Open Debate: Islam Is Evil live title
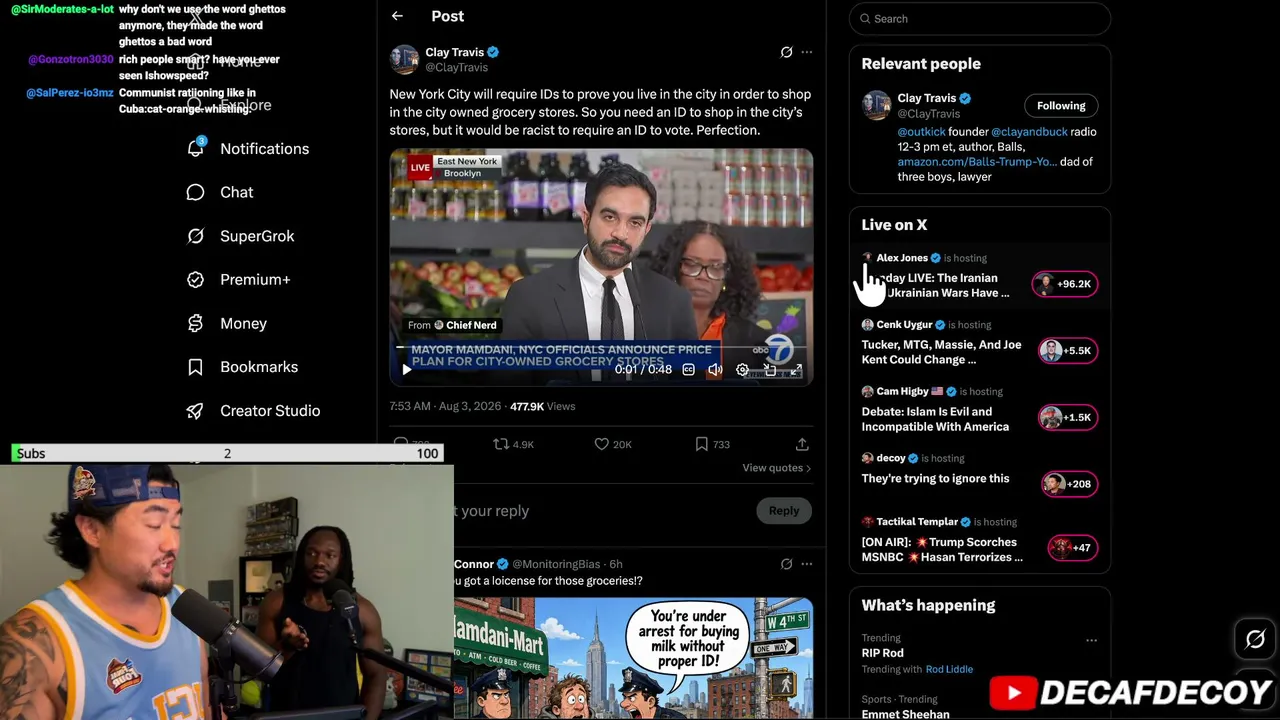This screenshot has height=720, width=1280. pos(935,419)
